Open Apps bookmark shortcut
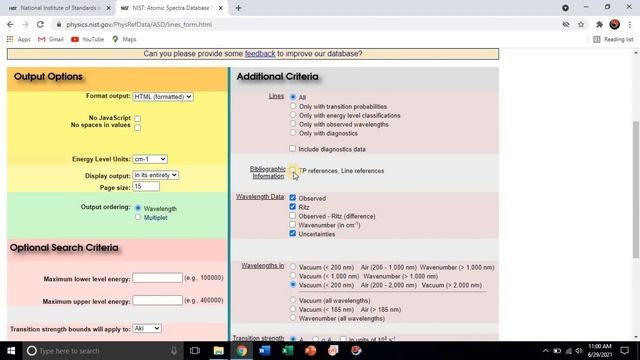640x360 pixels. [19, 39]
